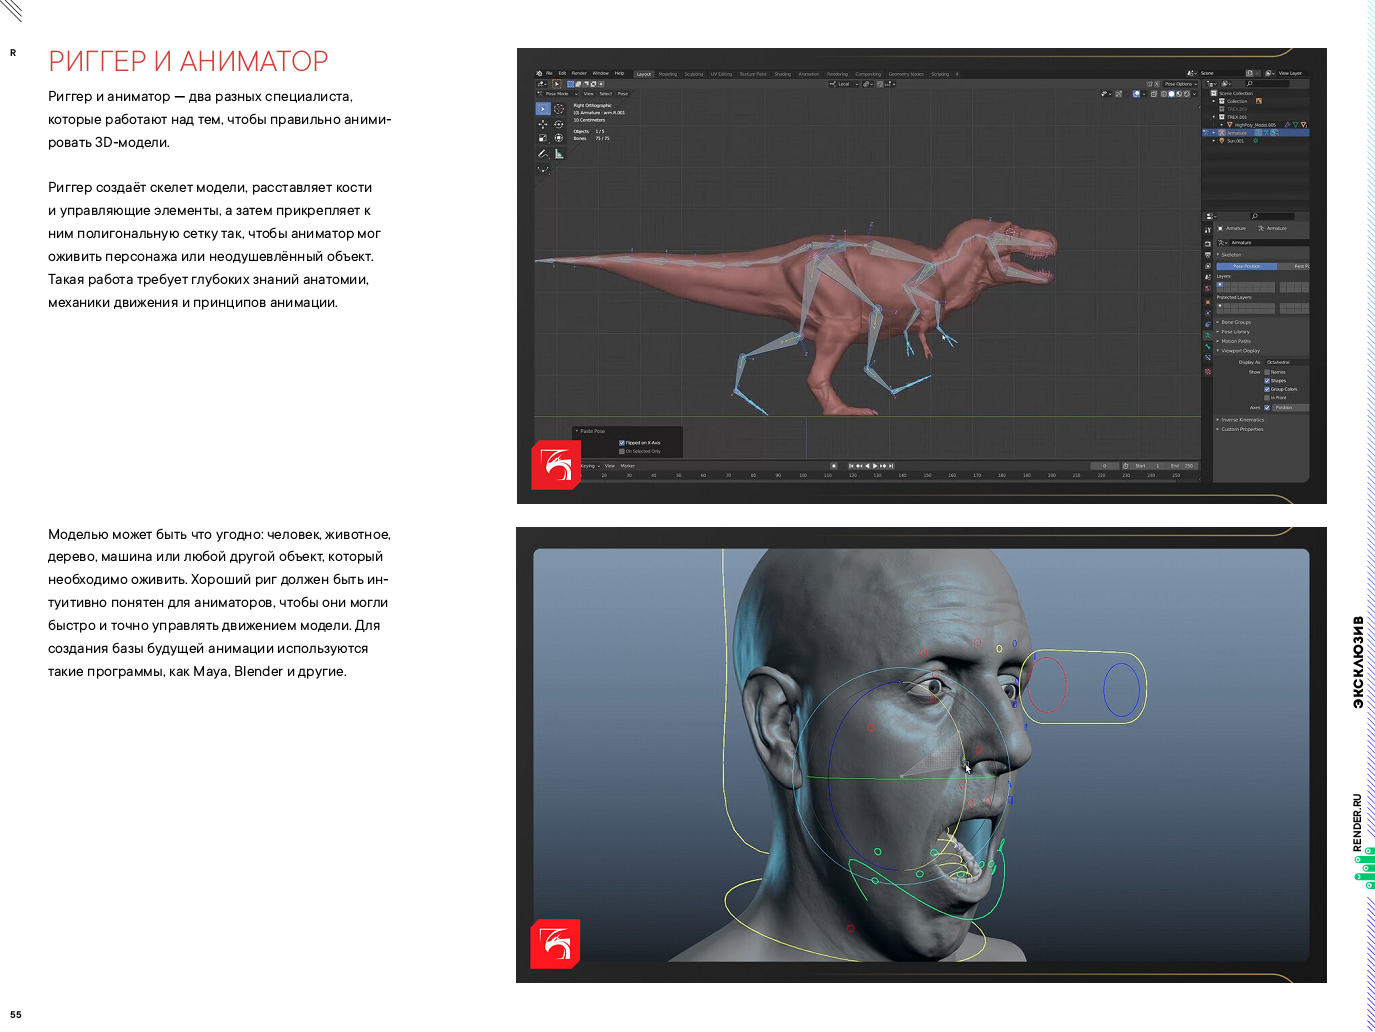This screenshot has width=1375, height=1032.
Task: Toggle the Group Colors checkbox
Action: pos(1267,389)
